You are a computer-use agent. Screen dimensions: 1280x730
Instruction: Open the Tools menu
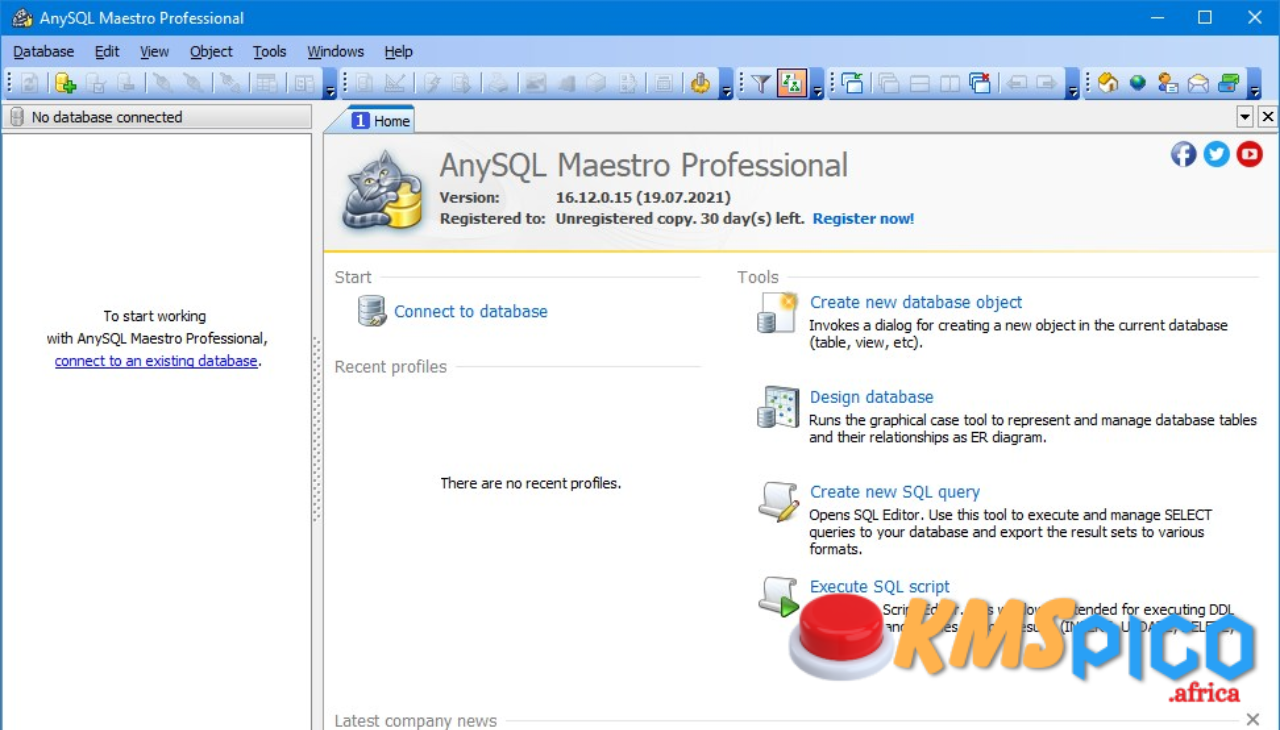point(269,52)
